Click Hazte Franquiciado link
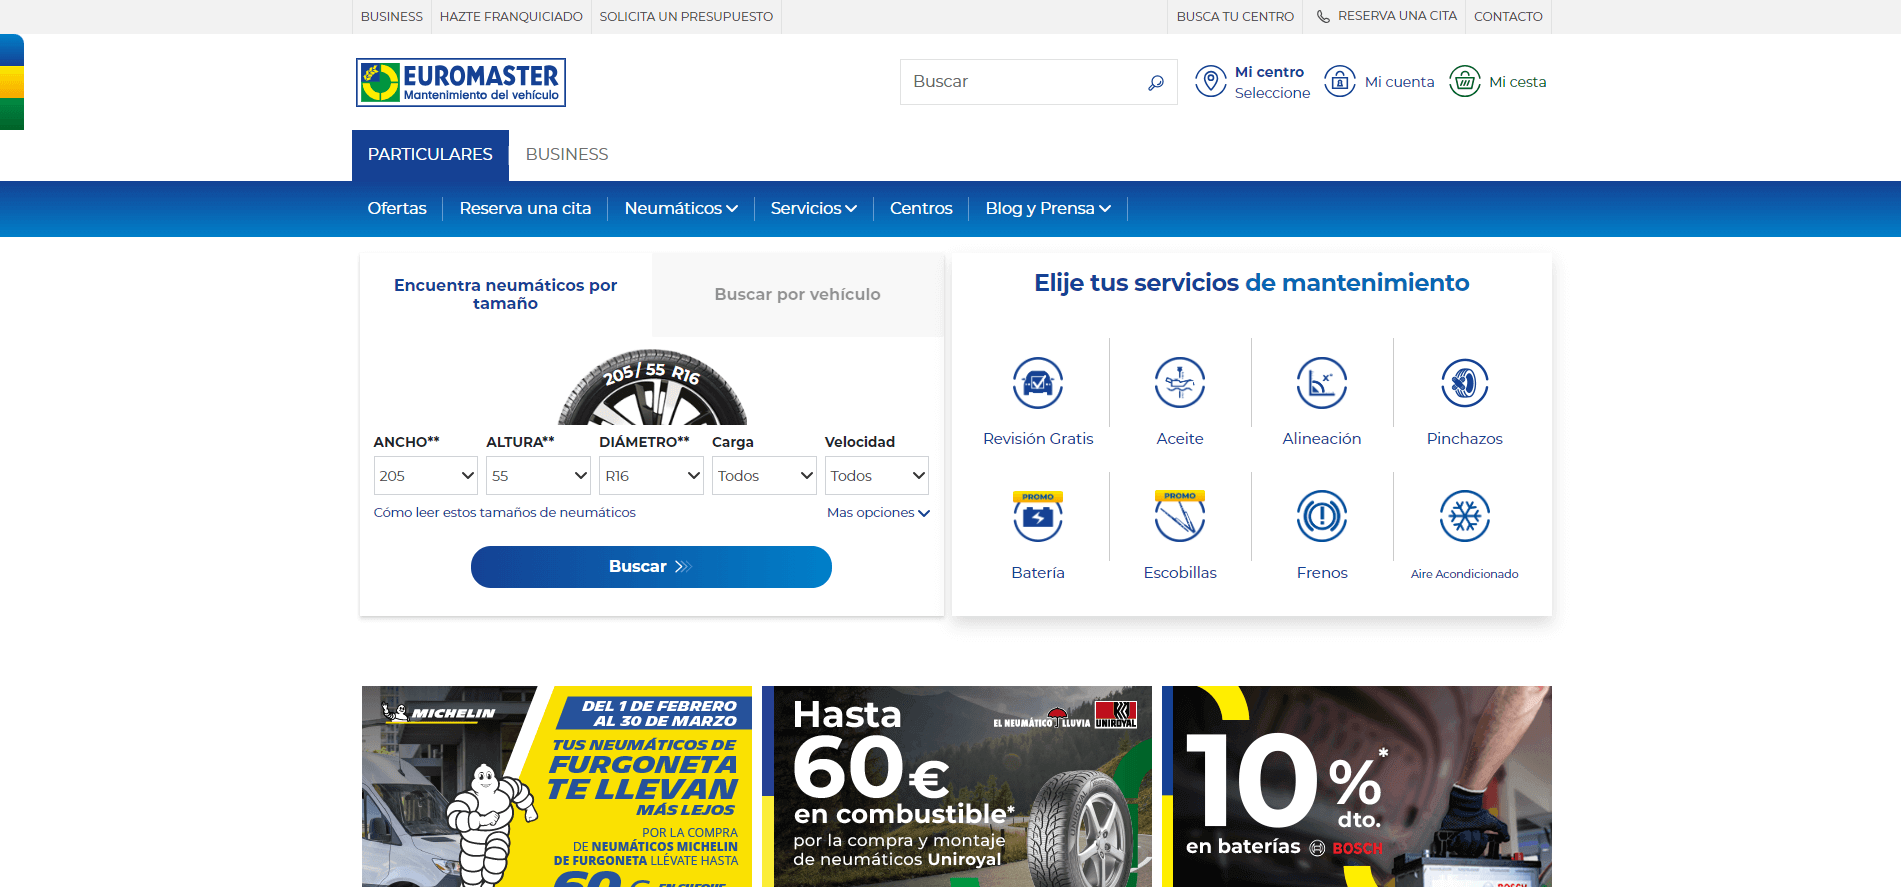Viewport: 1901px width, 887px height. click(511, 17)
